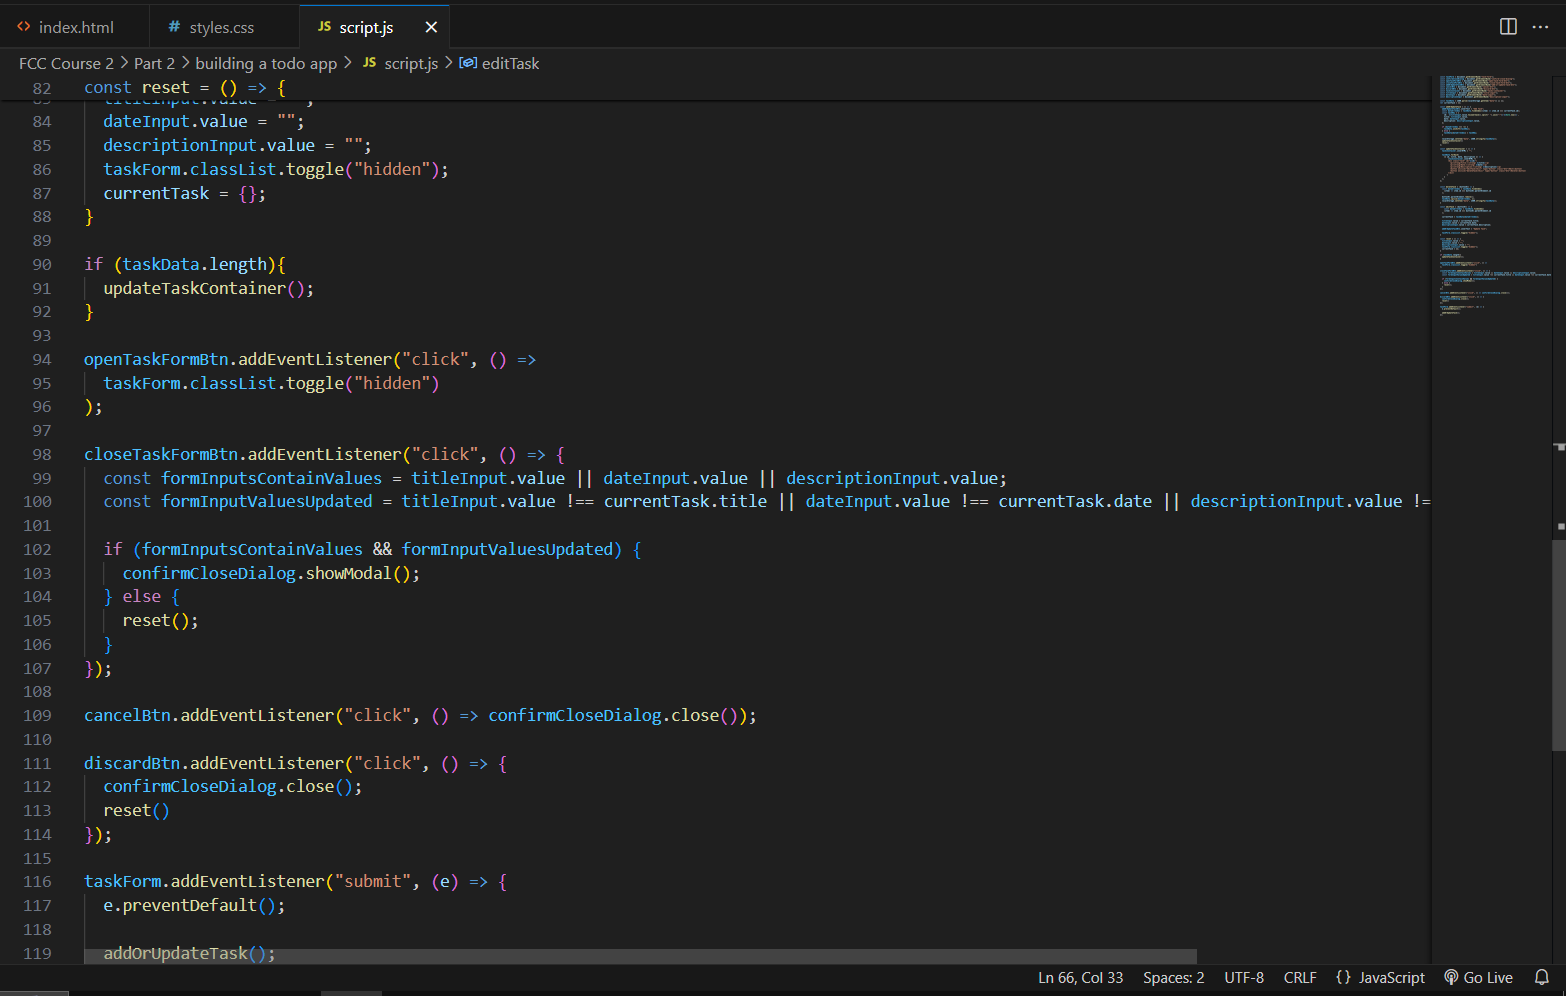Open the Part 2 breadcrumb folder
1566x996 pixels.
click(x=154, y=63)
